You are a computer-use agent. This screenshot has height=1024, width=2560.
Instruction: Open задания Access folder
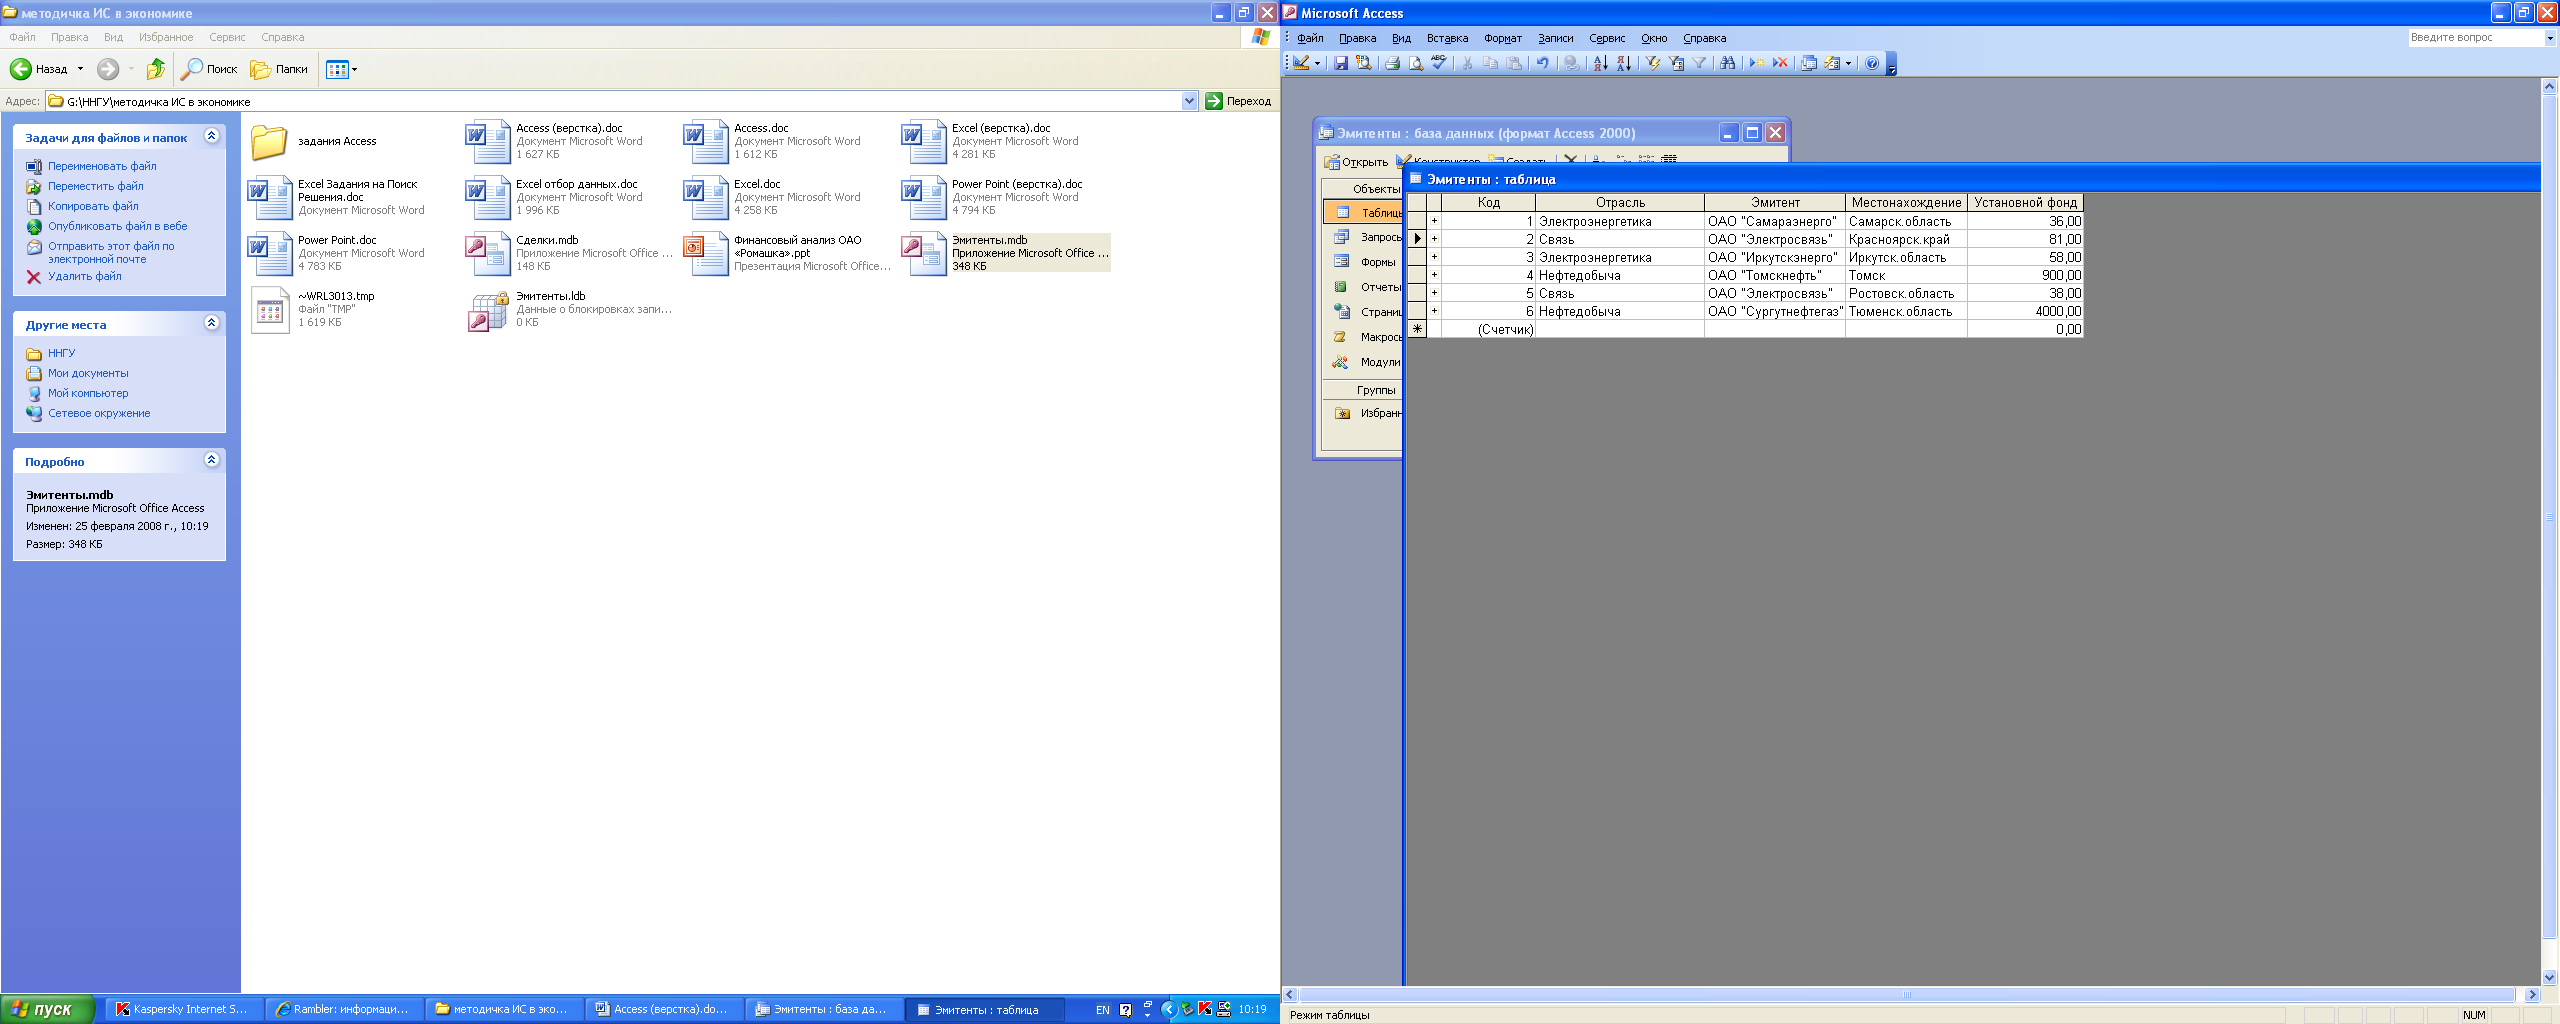314,141
